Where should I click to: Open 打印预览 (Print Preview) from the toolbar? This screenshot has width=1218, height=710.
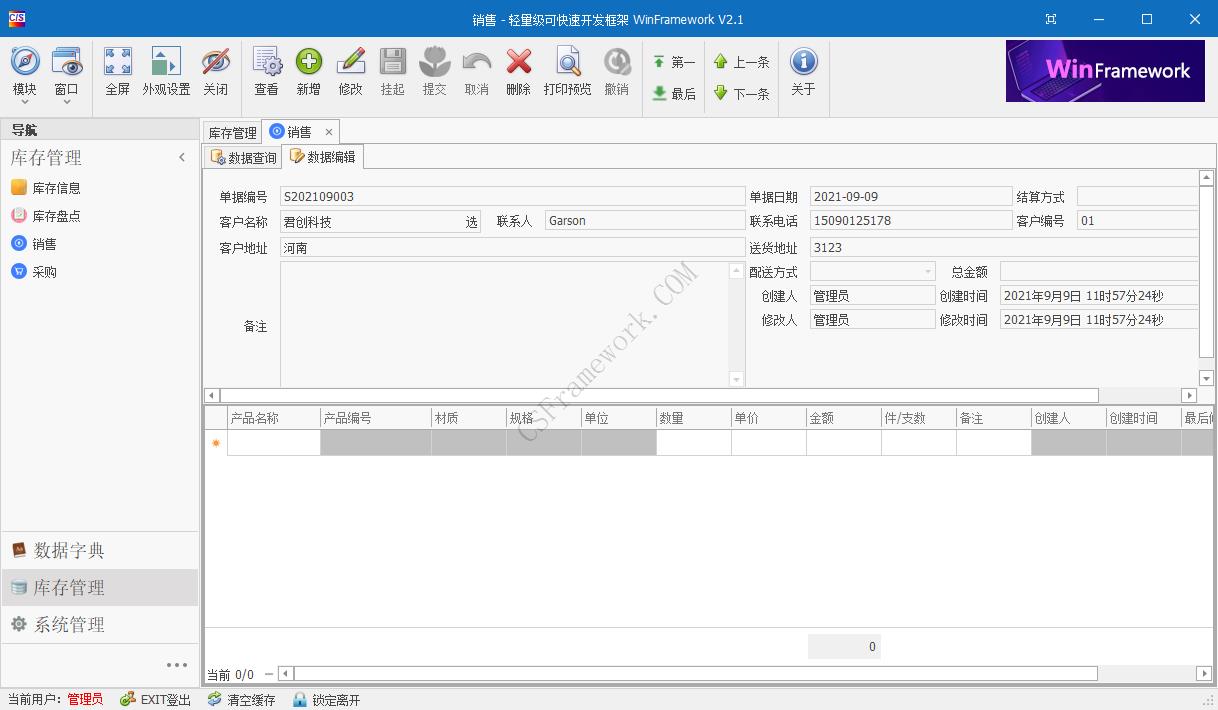point(567,71)
